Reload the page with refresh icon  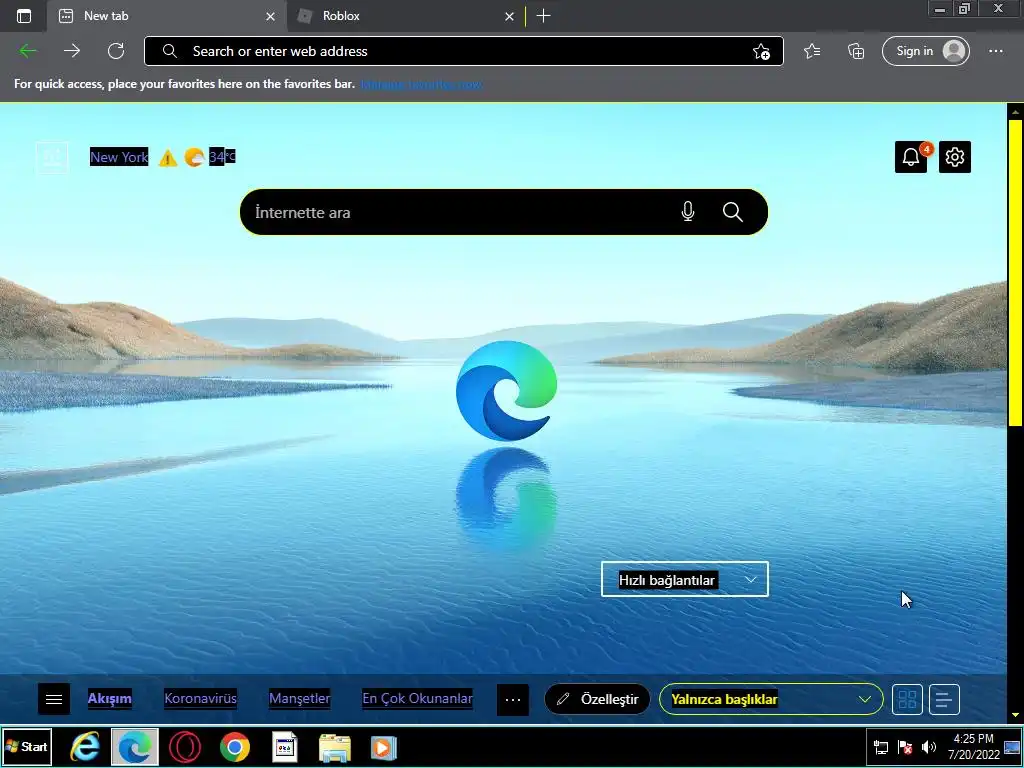pos(116,51)
